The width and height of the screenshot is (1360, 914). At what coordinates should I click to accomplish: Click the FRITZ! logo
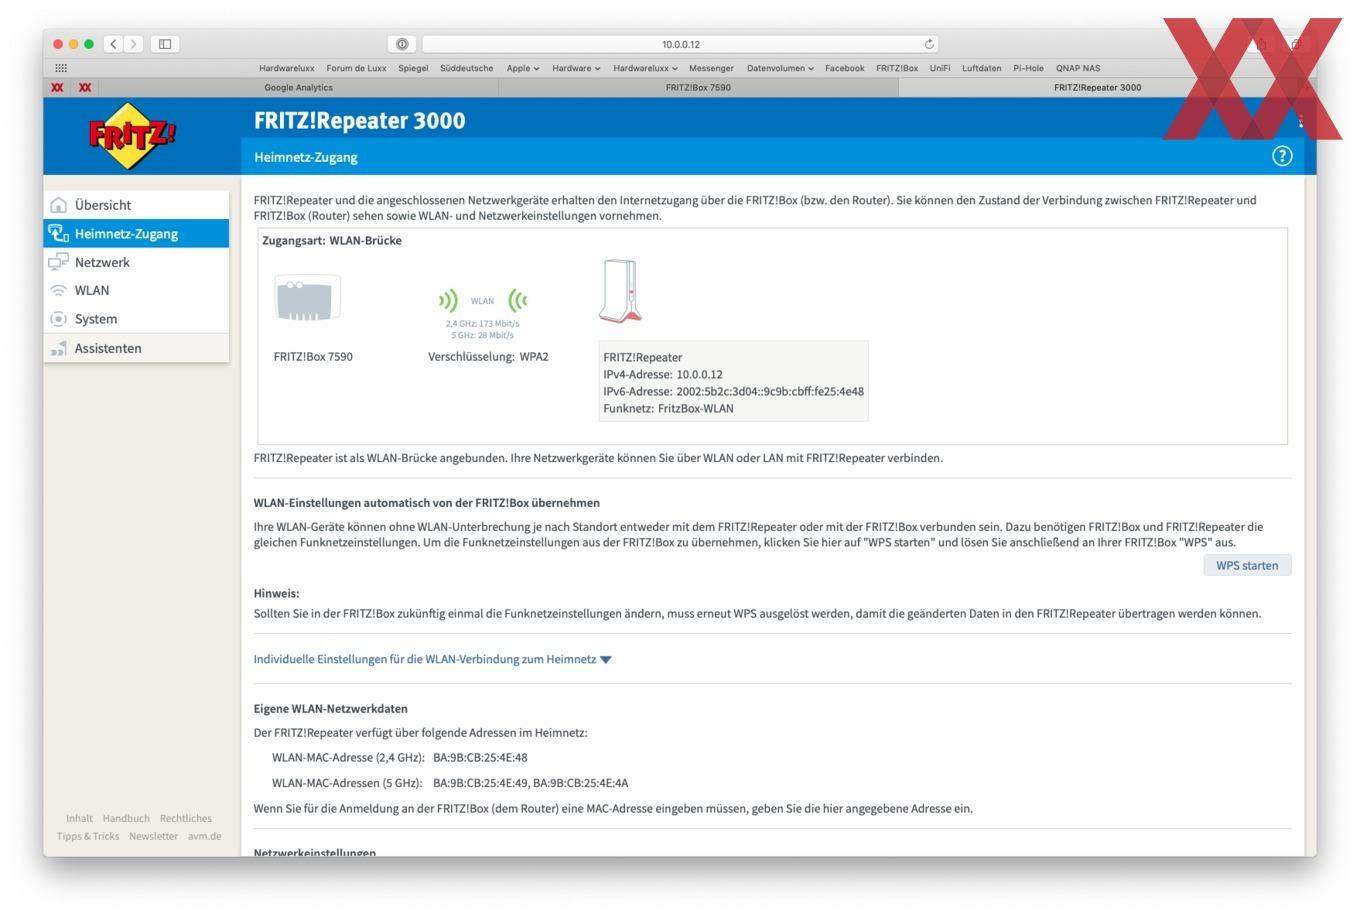[x=132, y=135]
